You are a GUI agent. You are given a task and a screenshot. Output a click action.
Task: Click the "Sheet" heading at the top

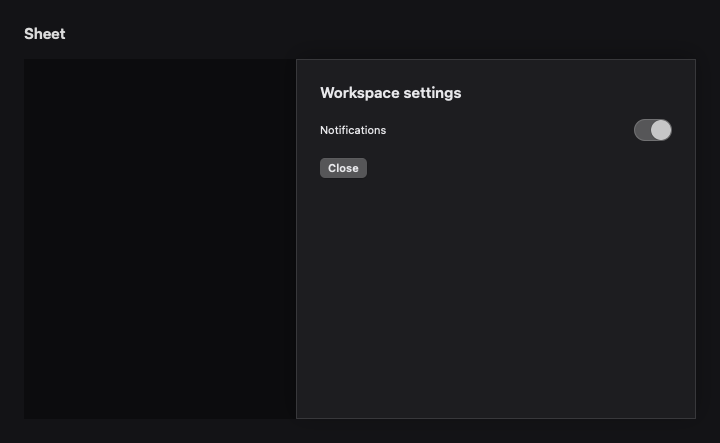[45, 34]
